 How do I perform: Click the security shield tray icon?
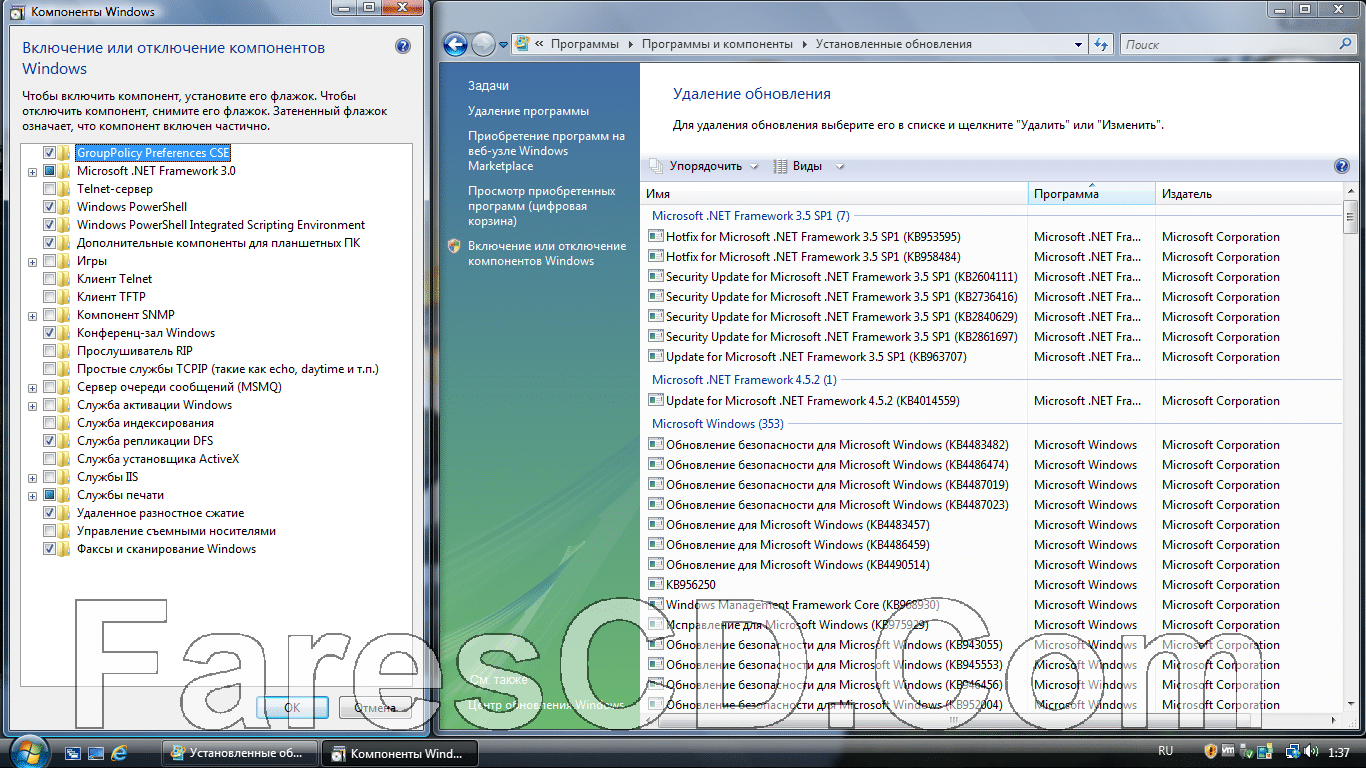pyautogui.click(x=1210, y=751)
